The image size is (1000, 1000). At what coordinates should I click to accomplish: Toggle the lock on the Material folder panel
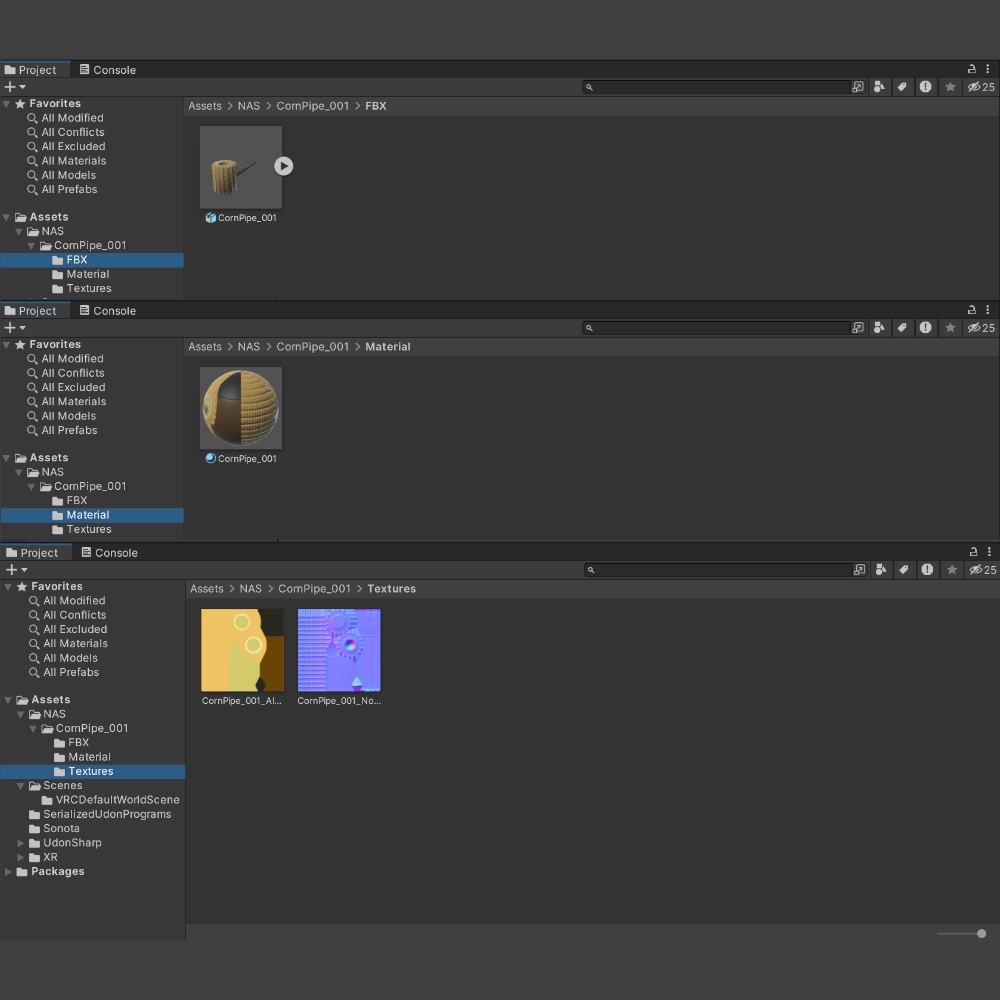point(972,309)
